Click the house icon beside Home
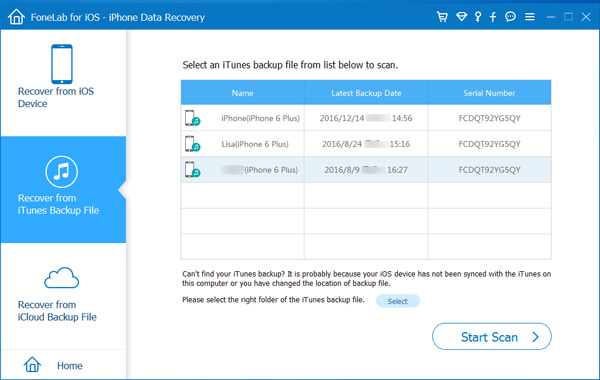600x380 pixels. [x=32, y=364]
